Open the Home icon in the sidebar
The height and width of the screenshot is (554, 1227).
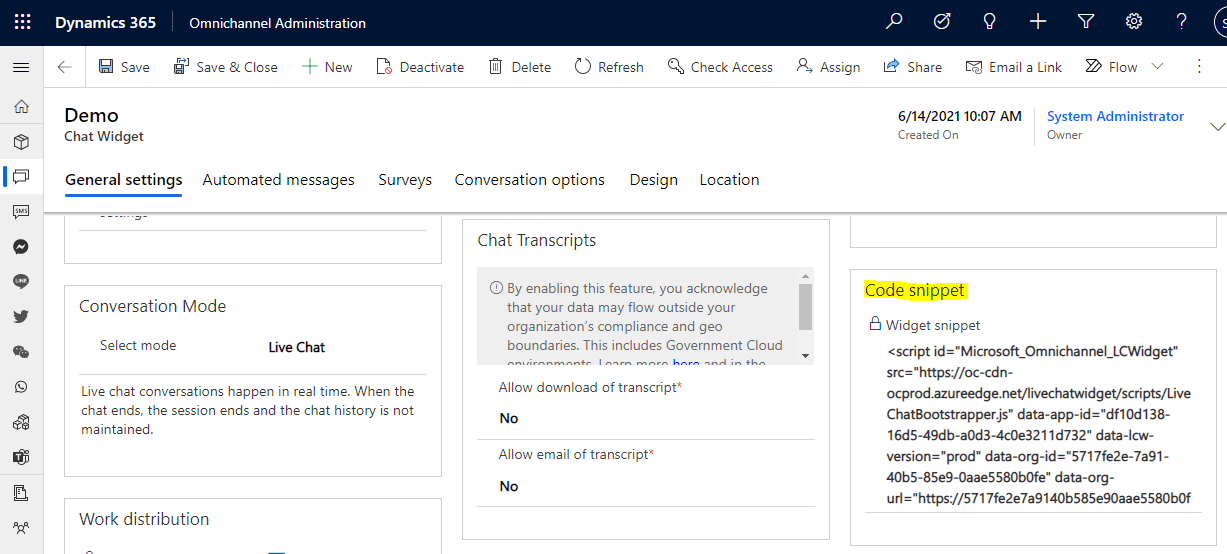click(x=21, y=107)
